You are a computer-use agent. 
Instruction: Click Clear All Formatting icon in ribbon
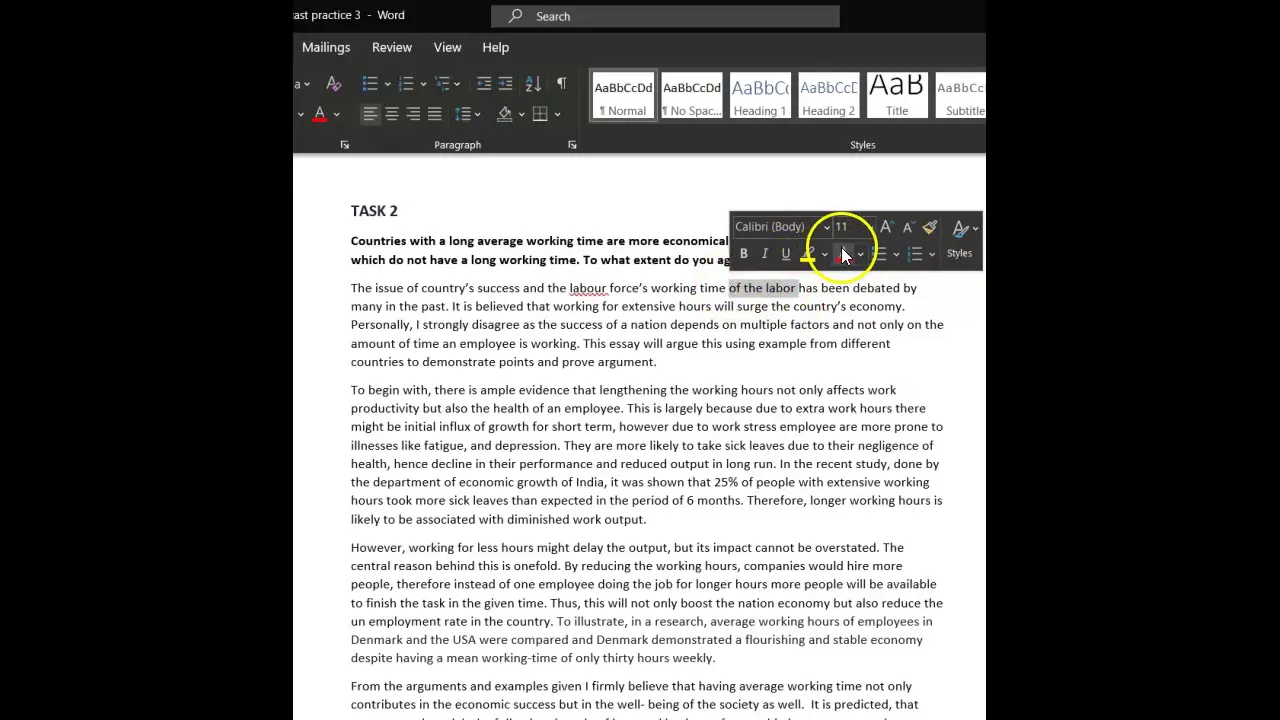334,84
